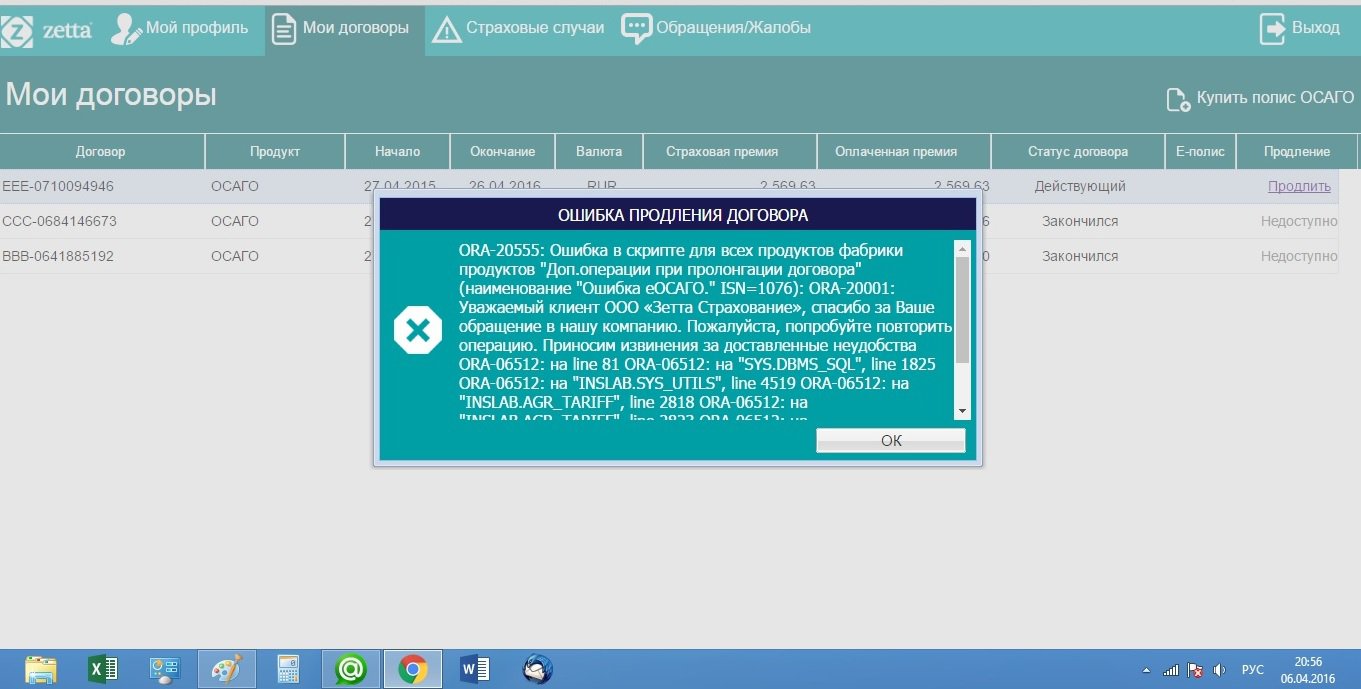Screen dimensions: 1361x689
Task: Click the error X icon in dialog
Action: pyautogui.click(x=417, y=330)
